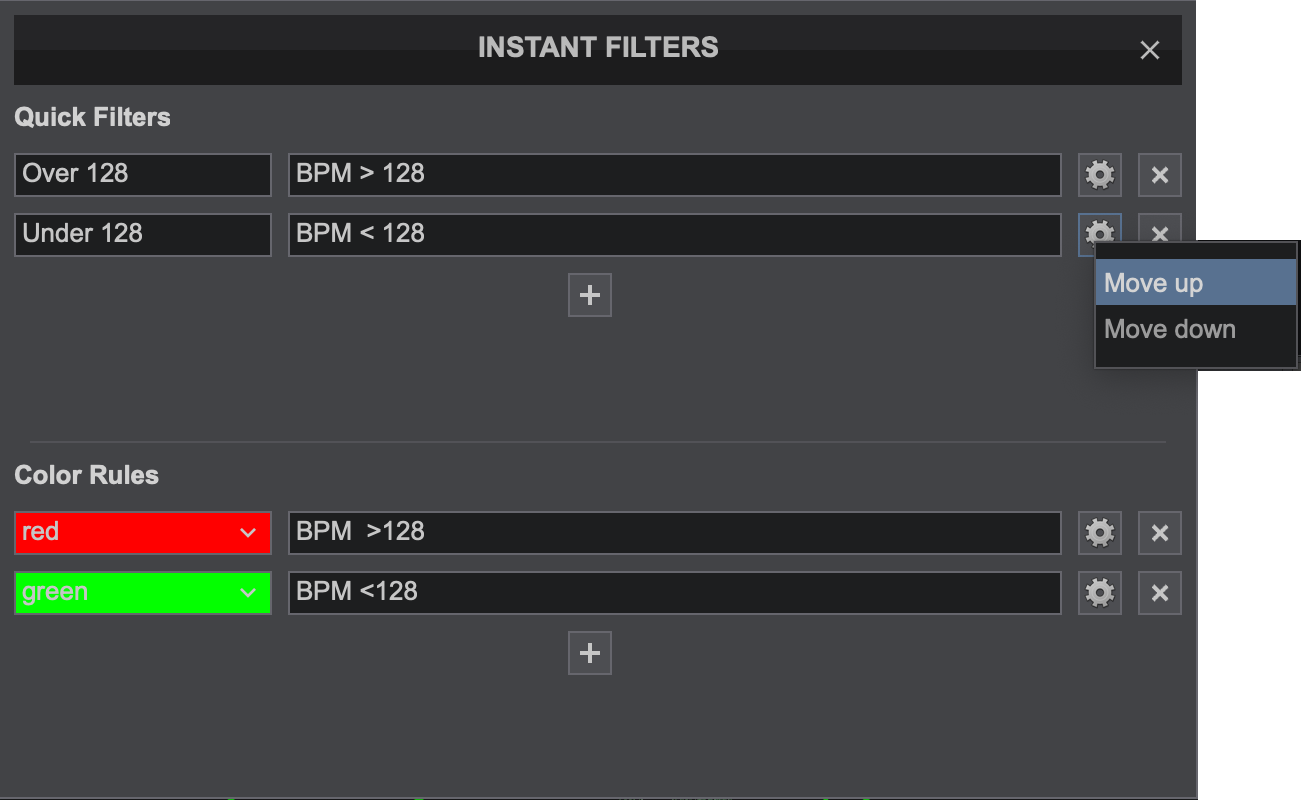Delete the Over 128 quick filter
The height and width of the screenshot is (800, 1301).
tap(1159, 175)
